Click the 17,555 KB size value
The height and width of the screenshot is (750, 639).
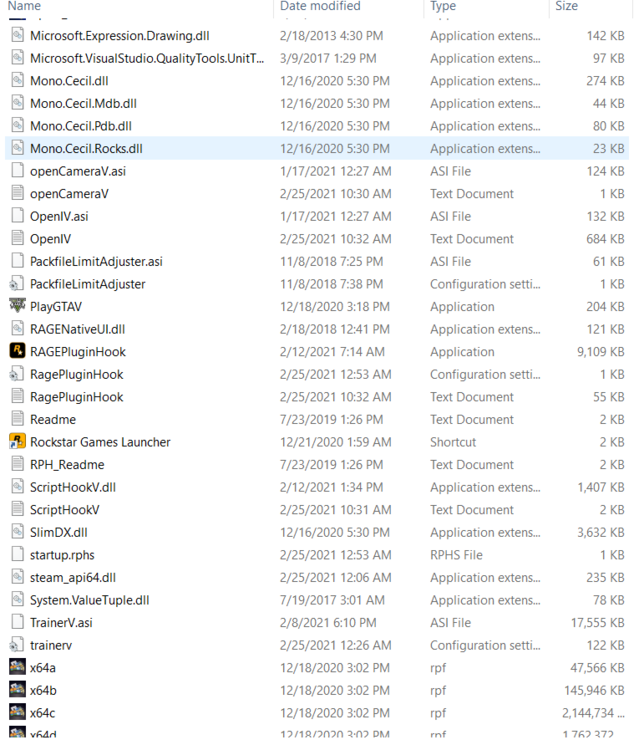click(x=597, y=623)
